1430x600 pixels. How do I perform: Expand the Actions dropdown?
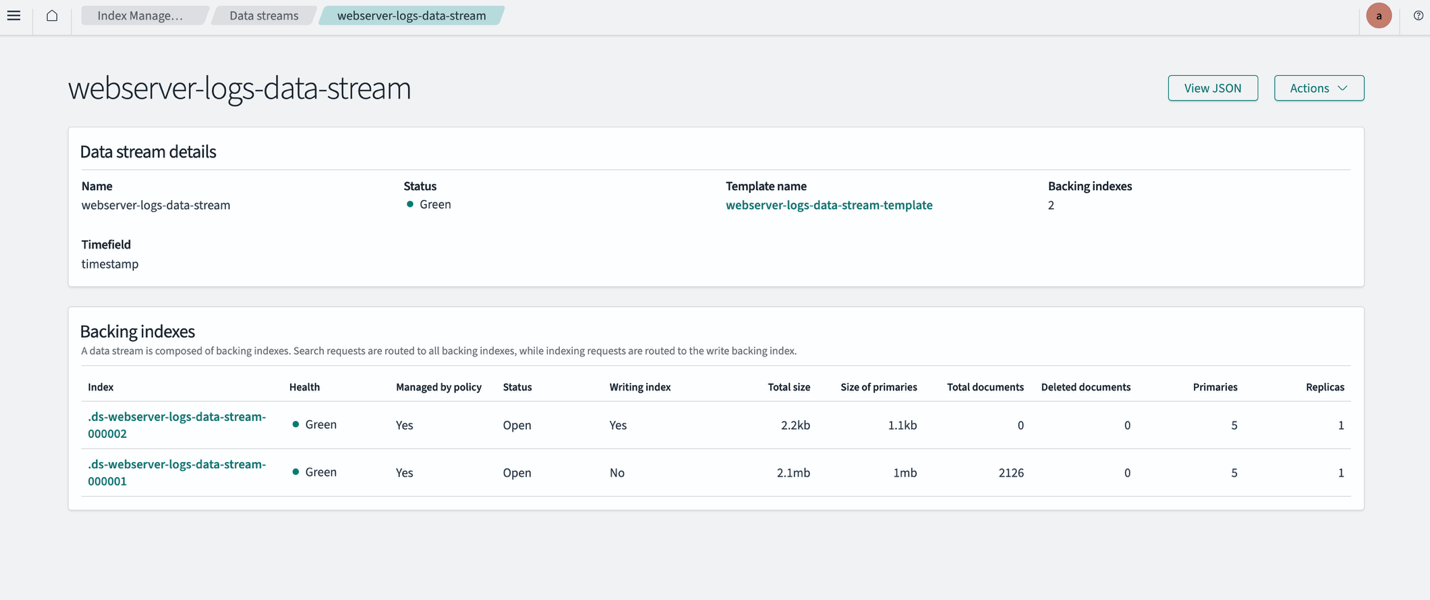pos(1319,88)
